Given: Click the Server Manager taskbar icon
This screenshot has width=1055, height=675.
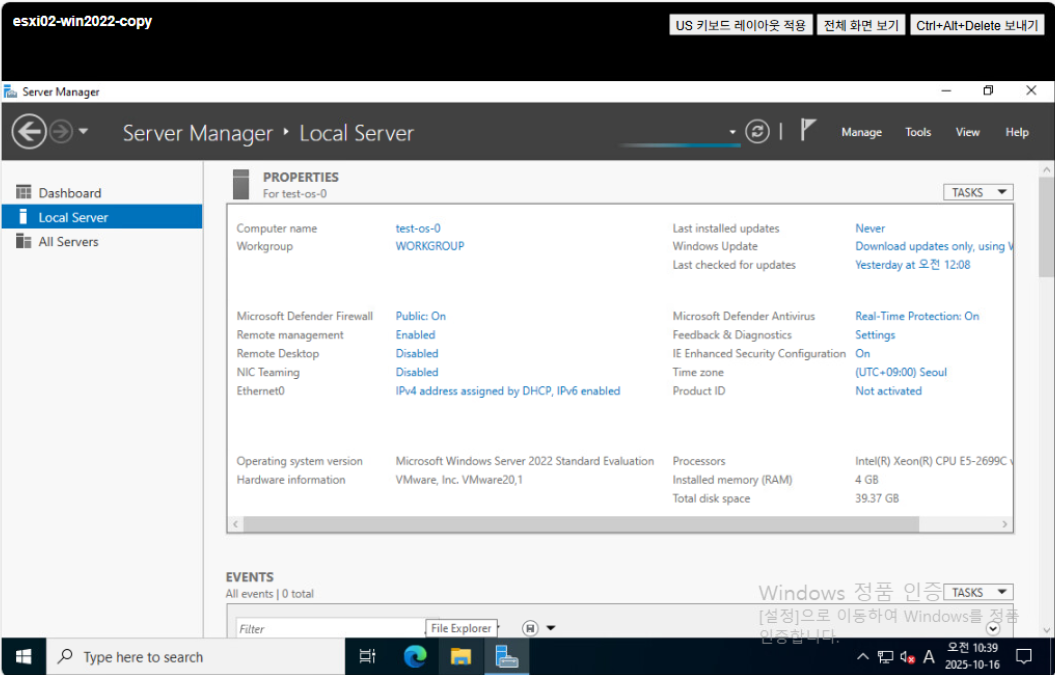Looking at the screenshot, I should point(507,657).
